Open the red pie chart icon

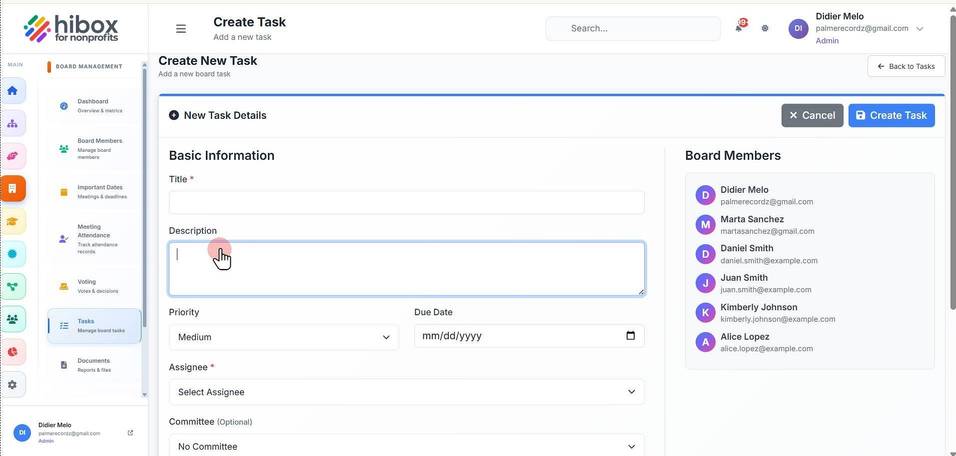(12, 352)
